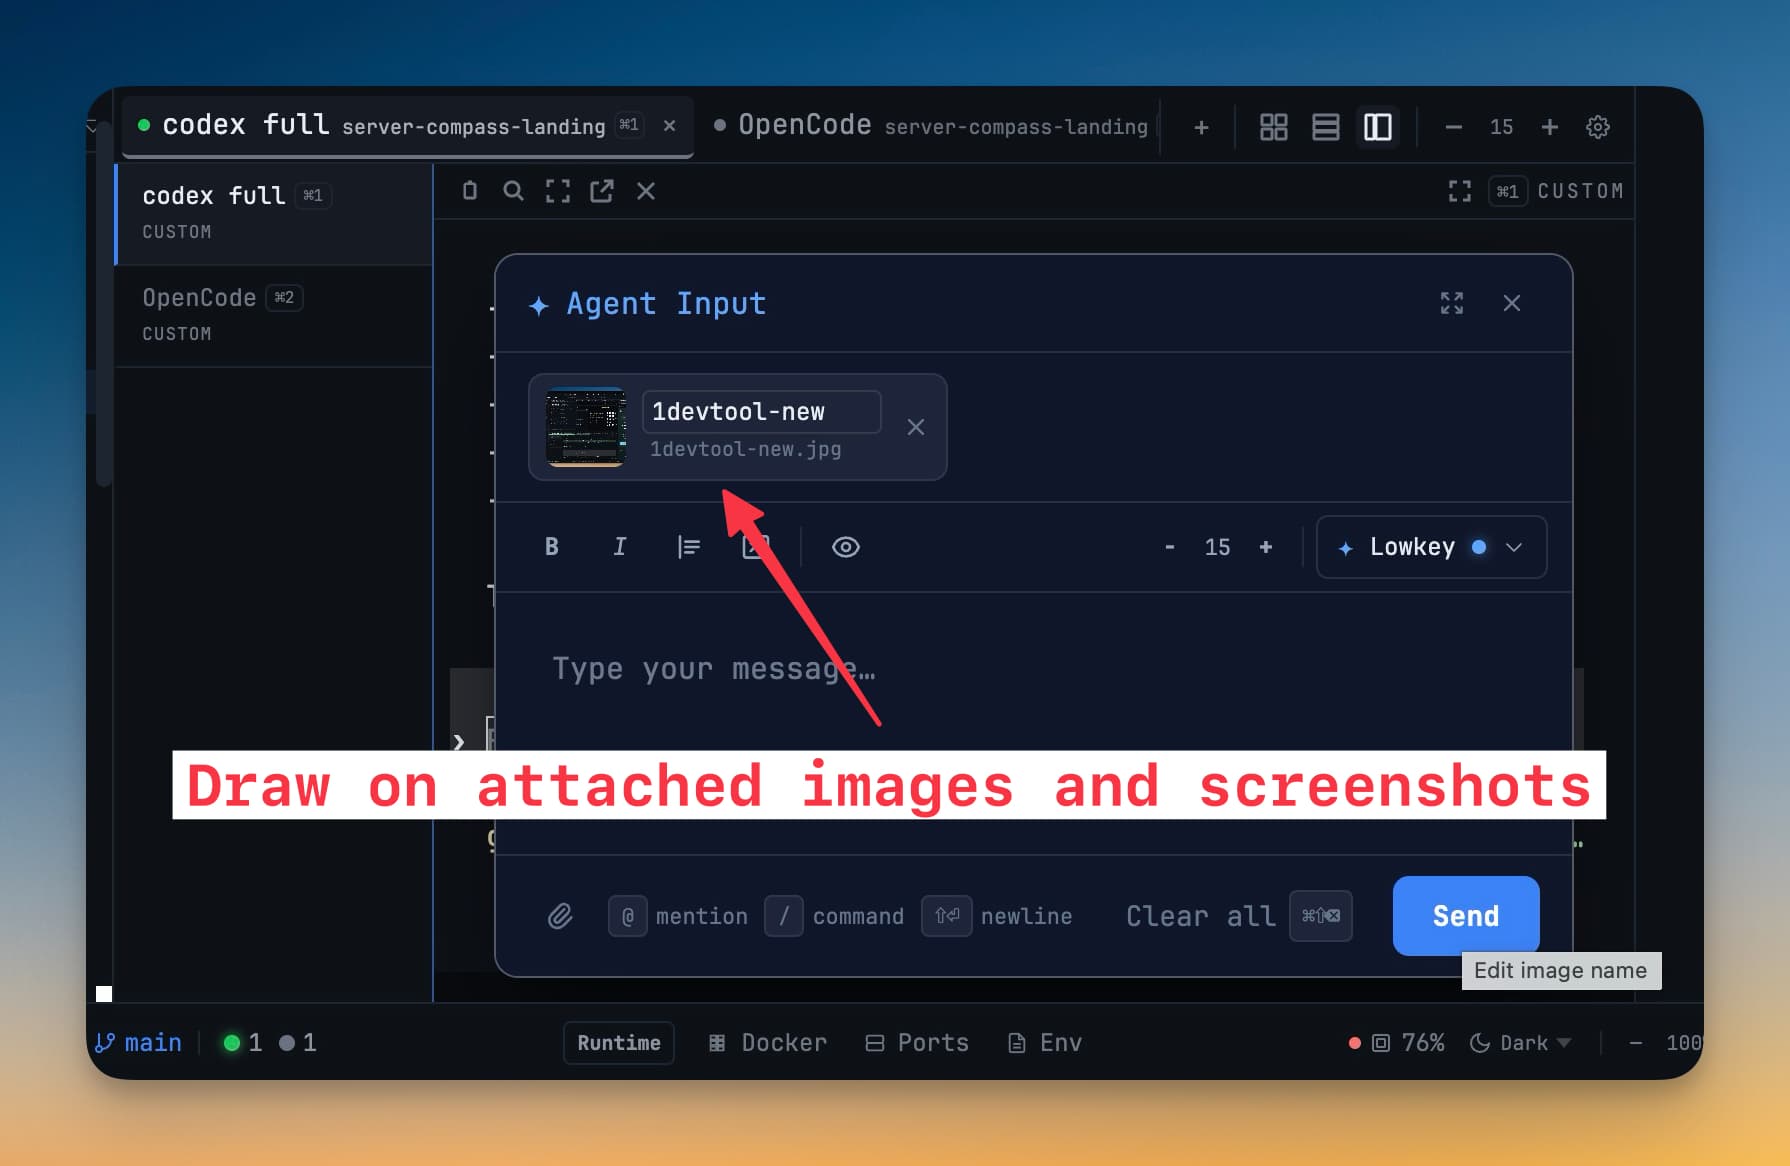Viewport: 1790px width, 1166px height.
Task: Toggle bold formatting
Action: coord(551,546)
